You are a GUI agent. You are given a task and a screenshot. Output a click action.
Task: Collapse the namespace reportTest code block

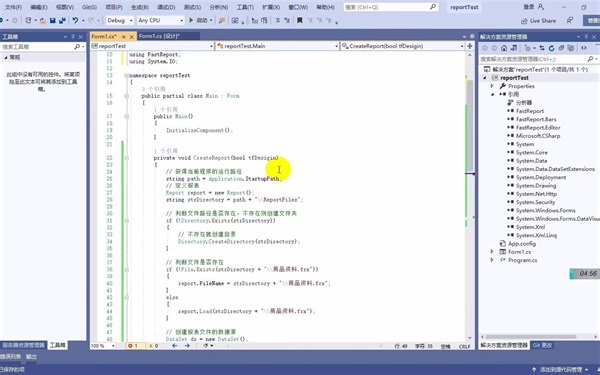tap(126, 75)
